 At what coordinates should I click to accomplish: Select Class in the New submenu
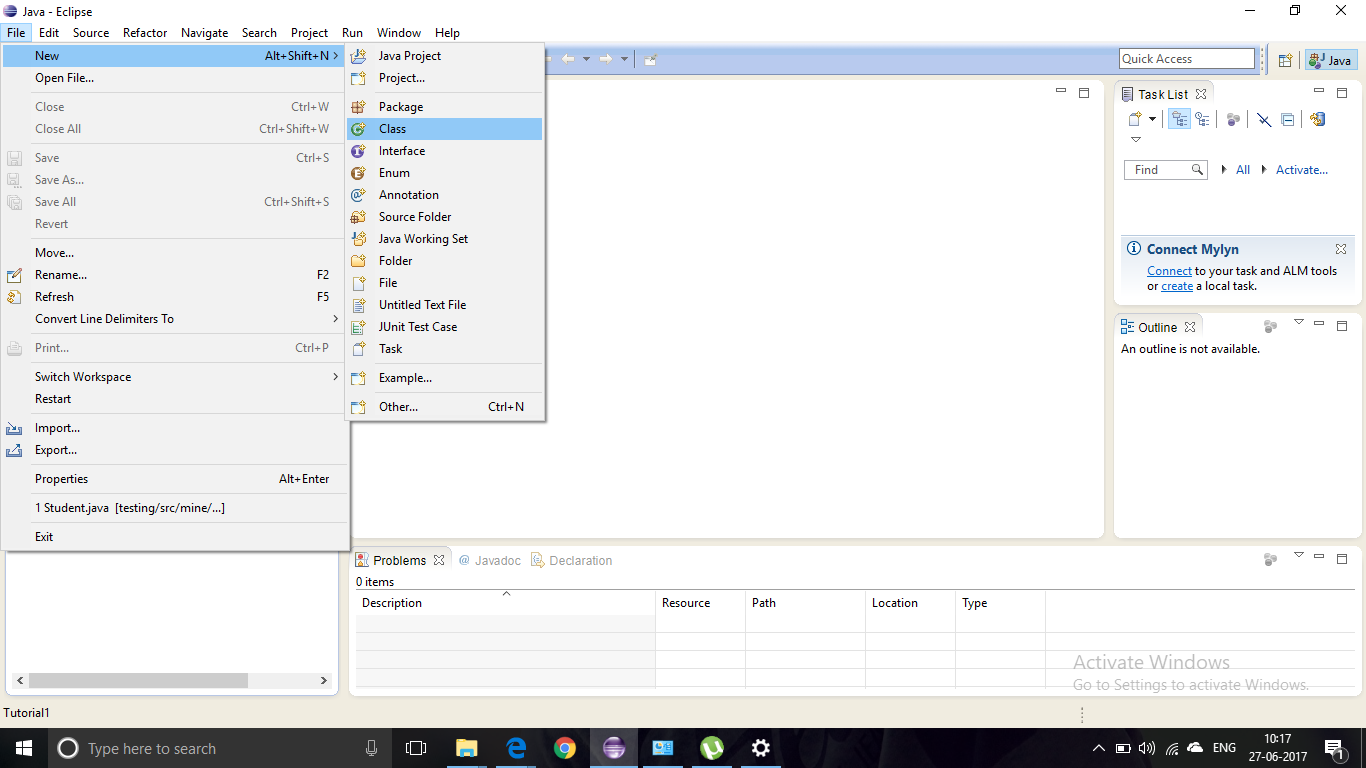pos(444,129)
